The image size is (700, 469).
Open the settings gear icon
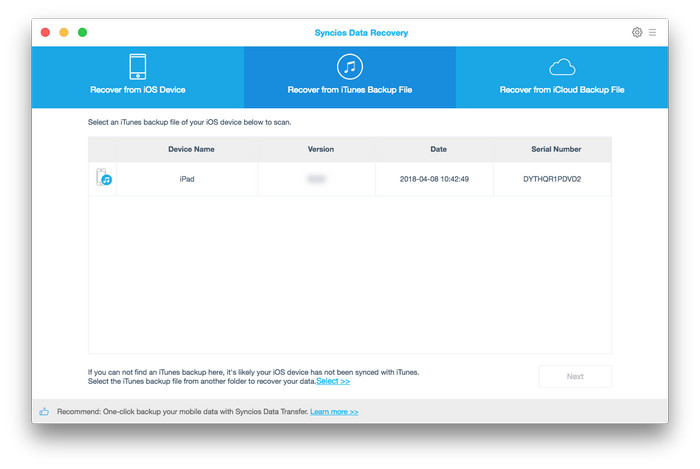point(637,32)
